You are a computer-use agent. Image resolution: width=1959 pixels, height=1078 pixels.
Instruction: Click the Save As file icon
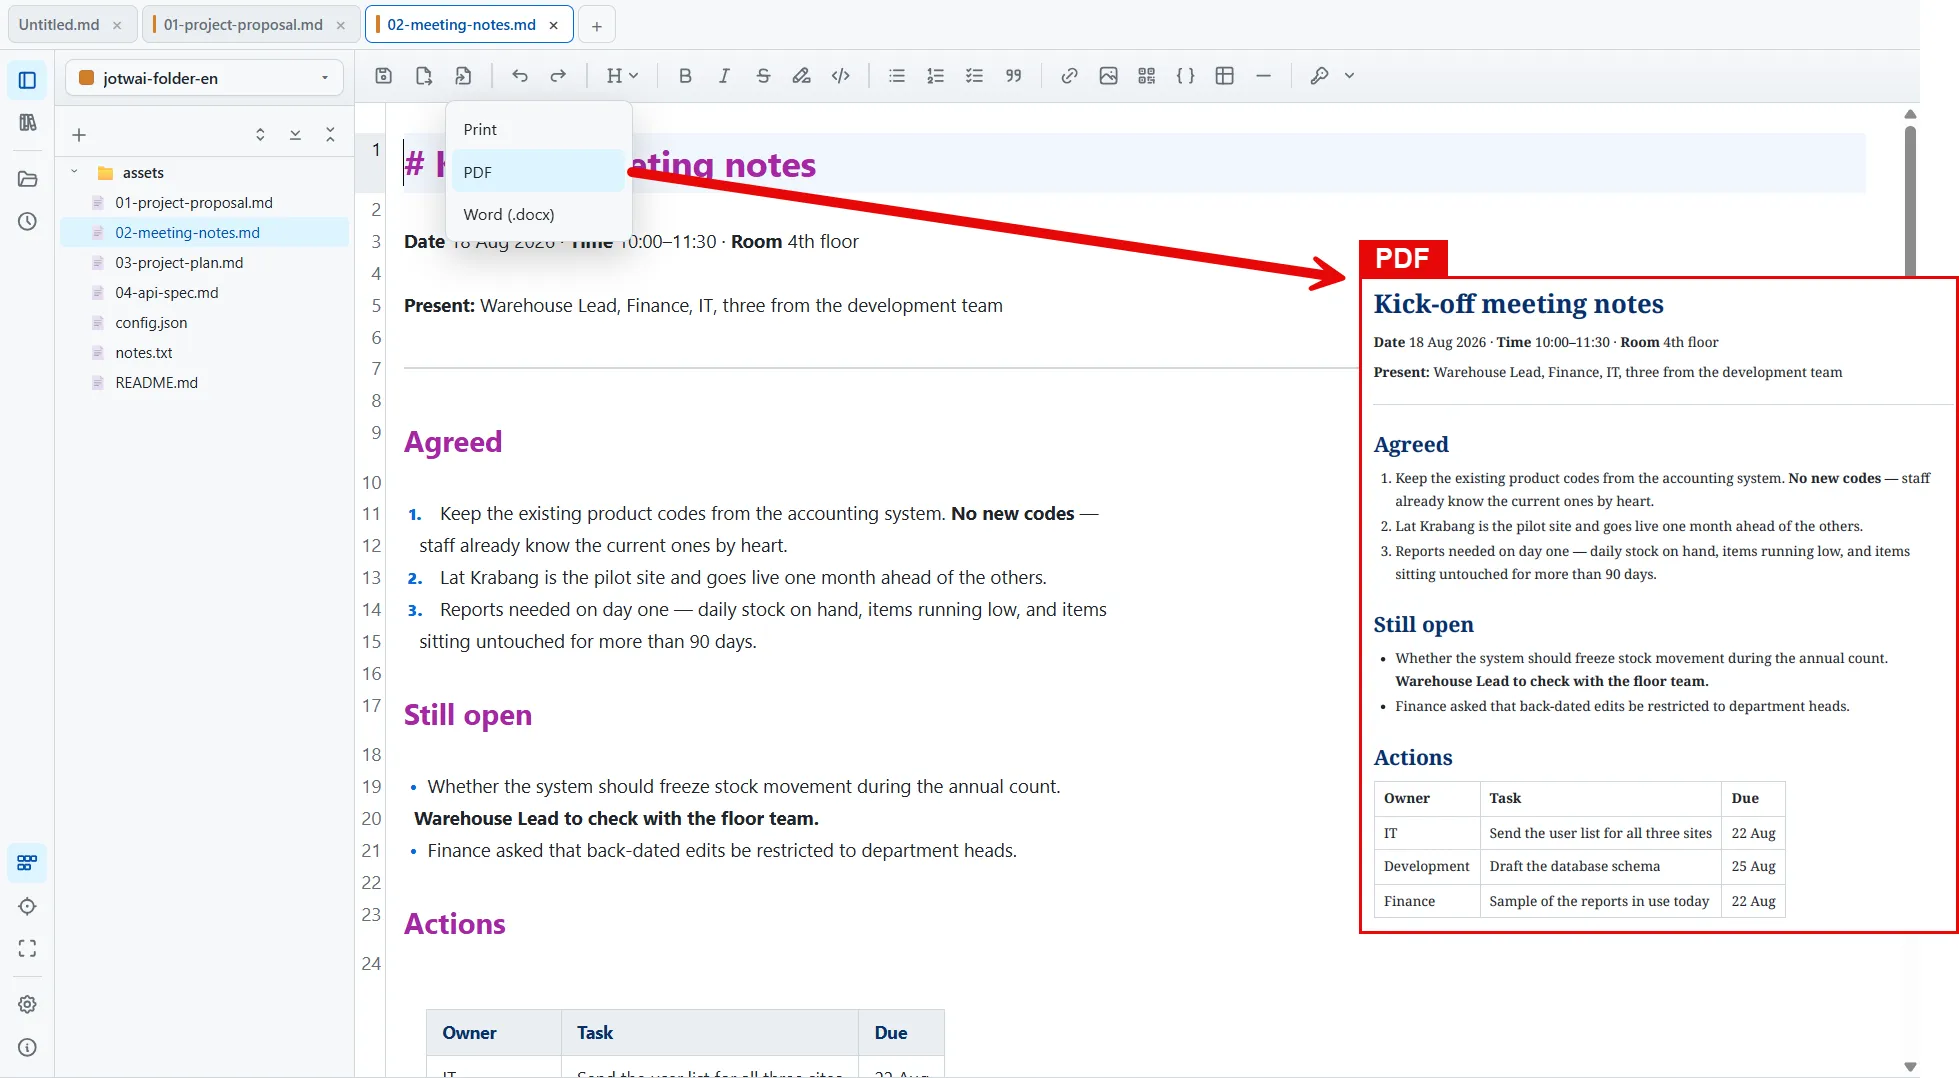pyautogui.click(x=423, y=76)
